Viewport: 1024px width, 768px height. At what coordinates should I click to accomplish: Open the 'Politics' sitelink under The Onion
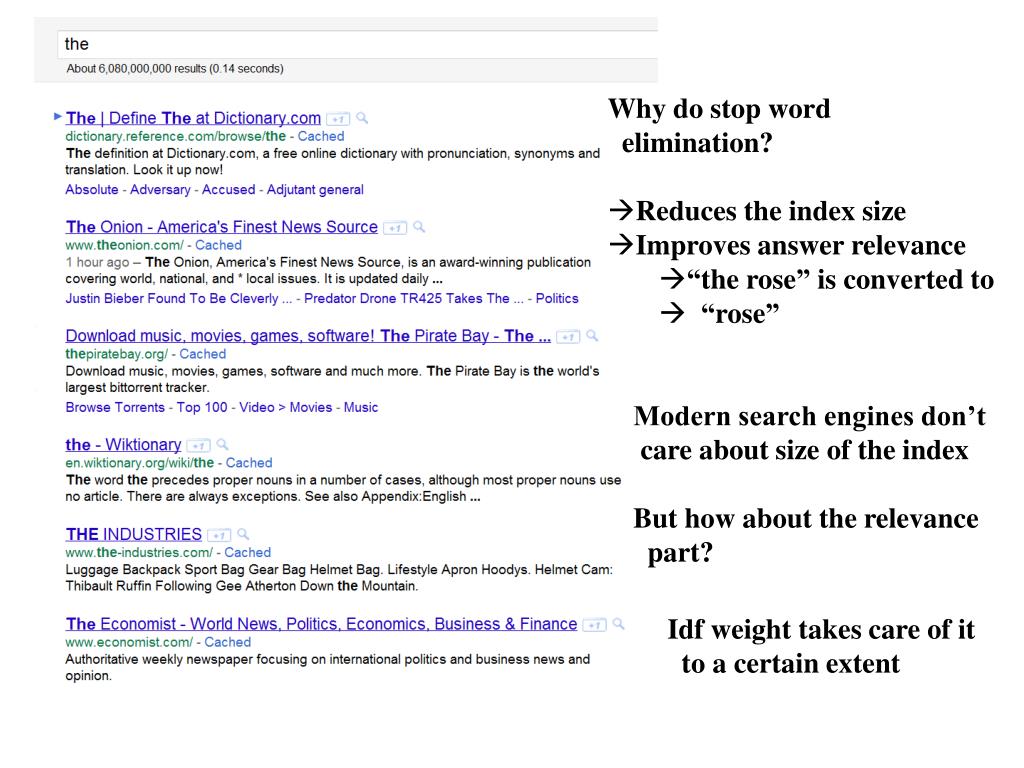(x=557, y=298)
